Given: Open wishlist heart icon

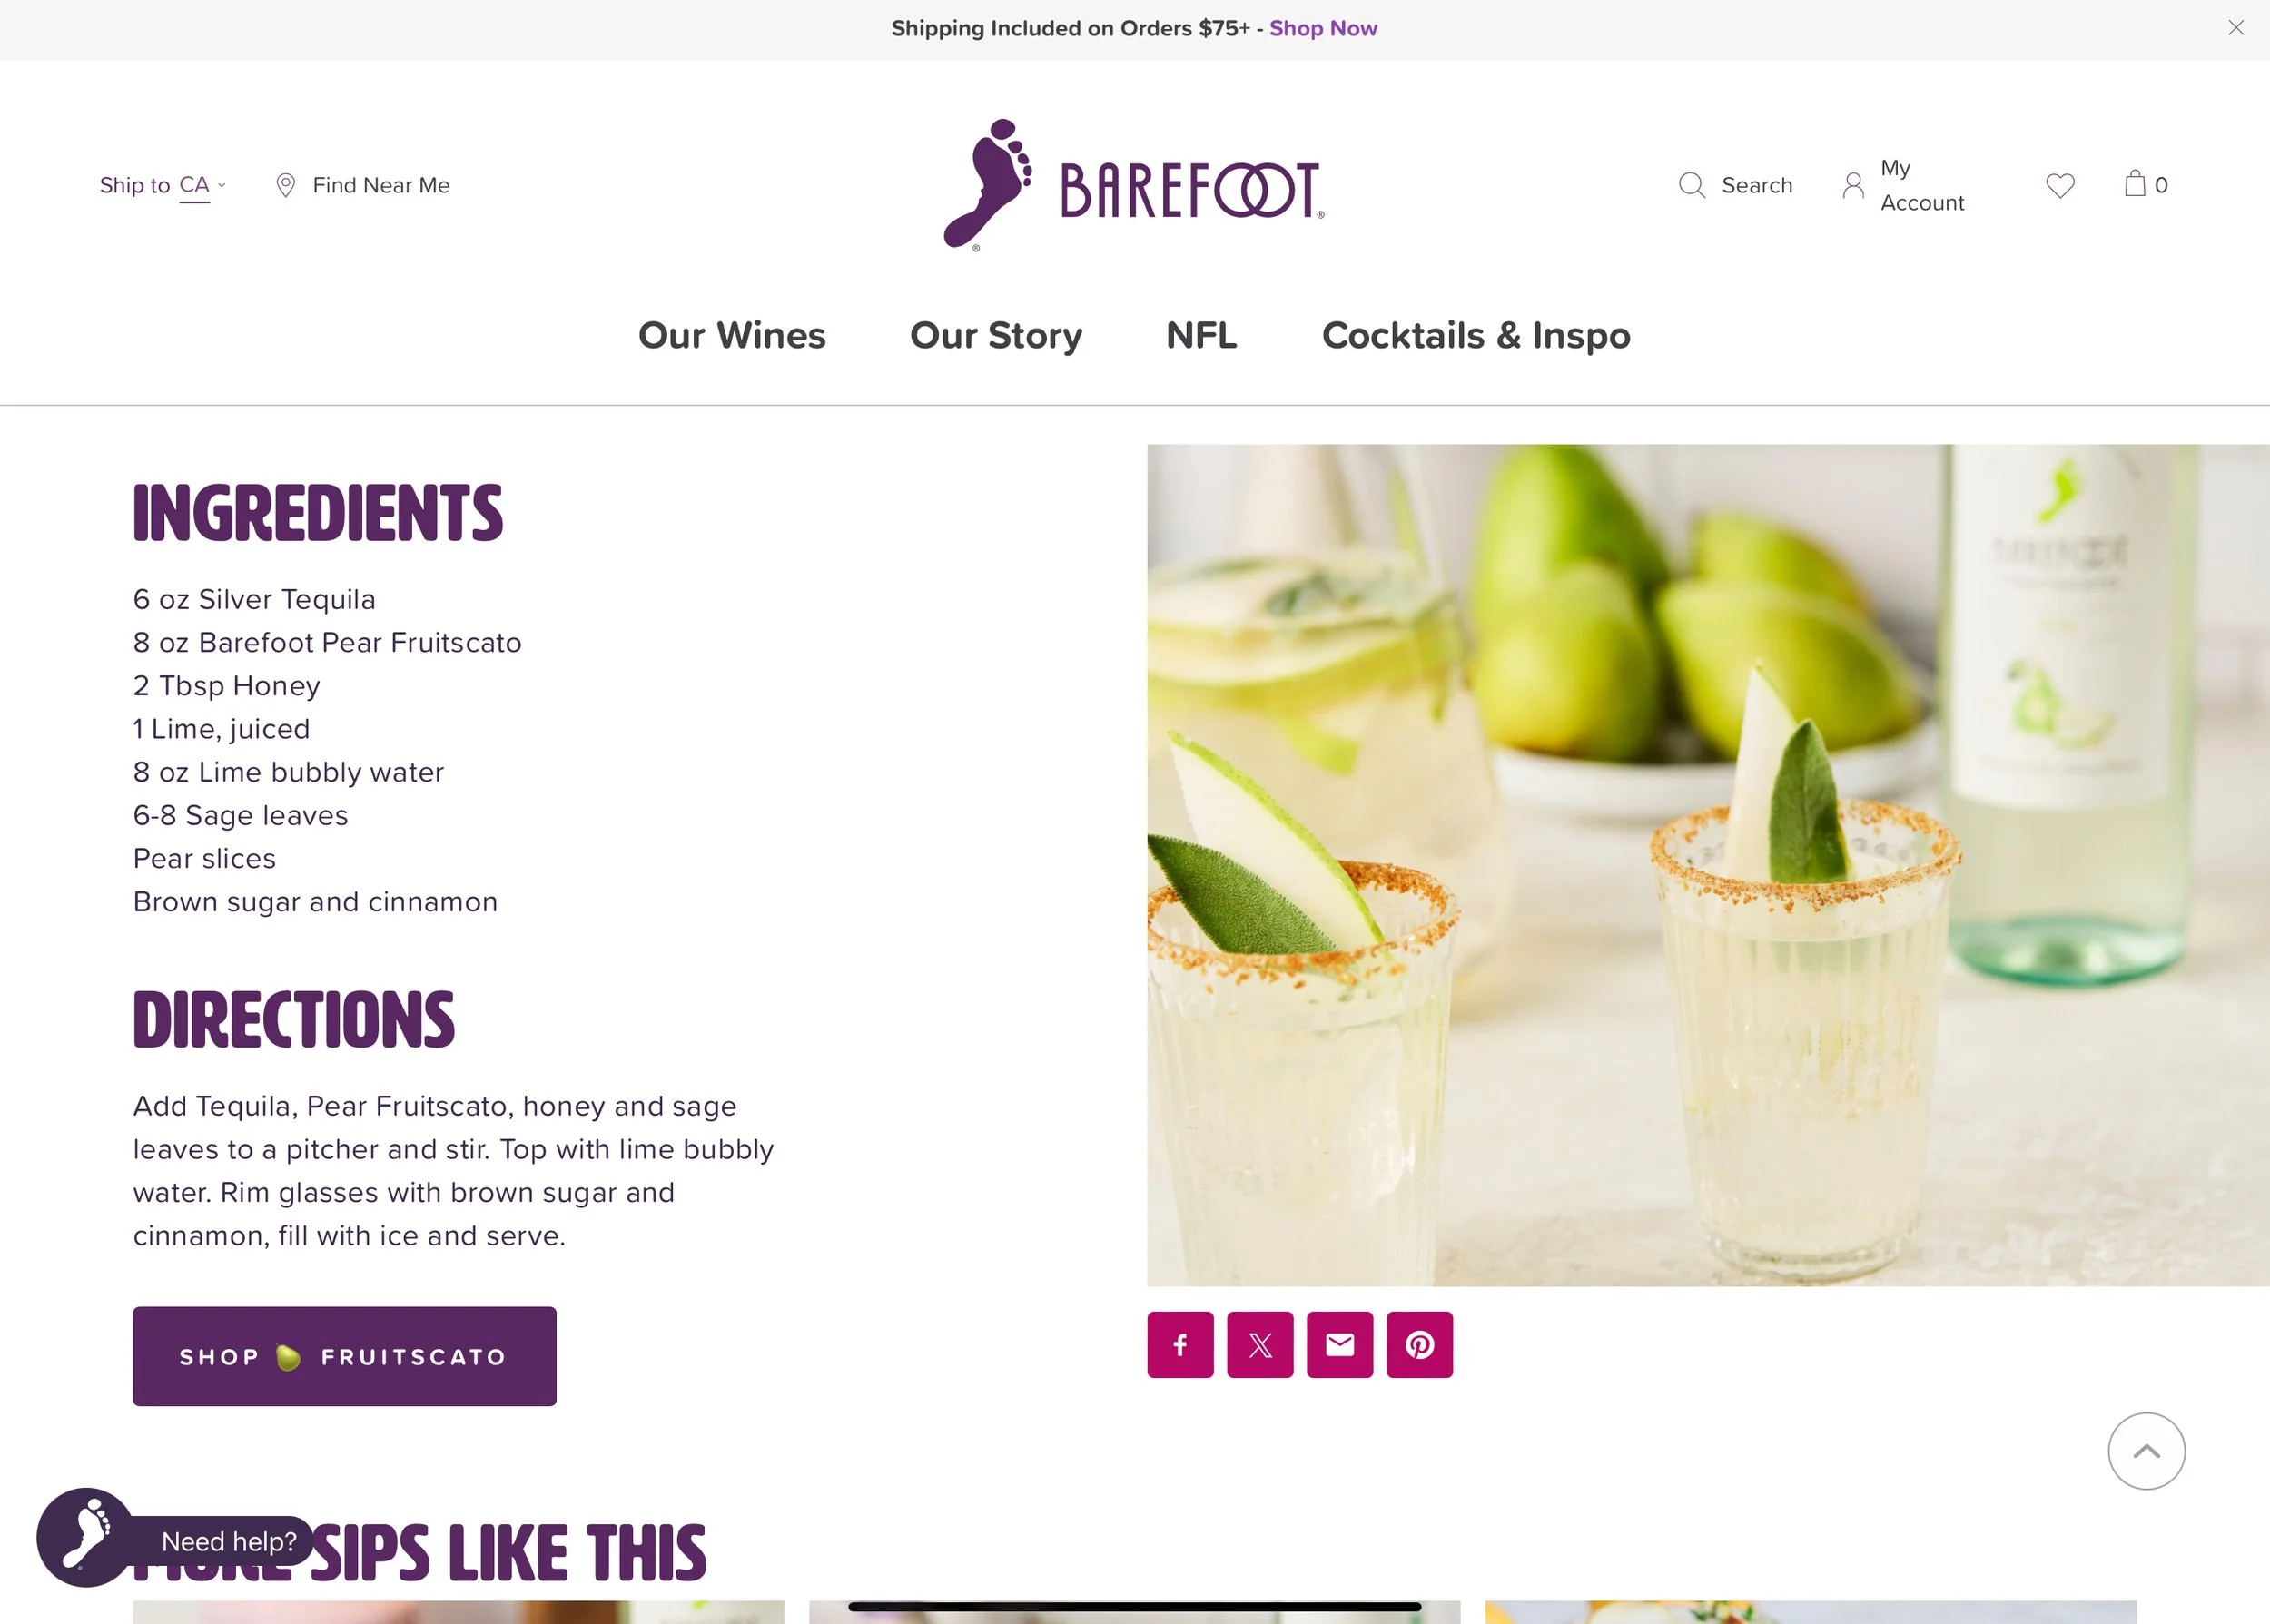Looking at the screenshot, I should pos(2060,185).
